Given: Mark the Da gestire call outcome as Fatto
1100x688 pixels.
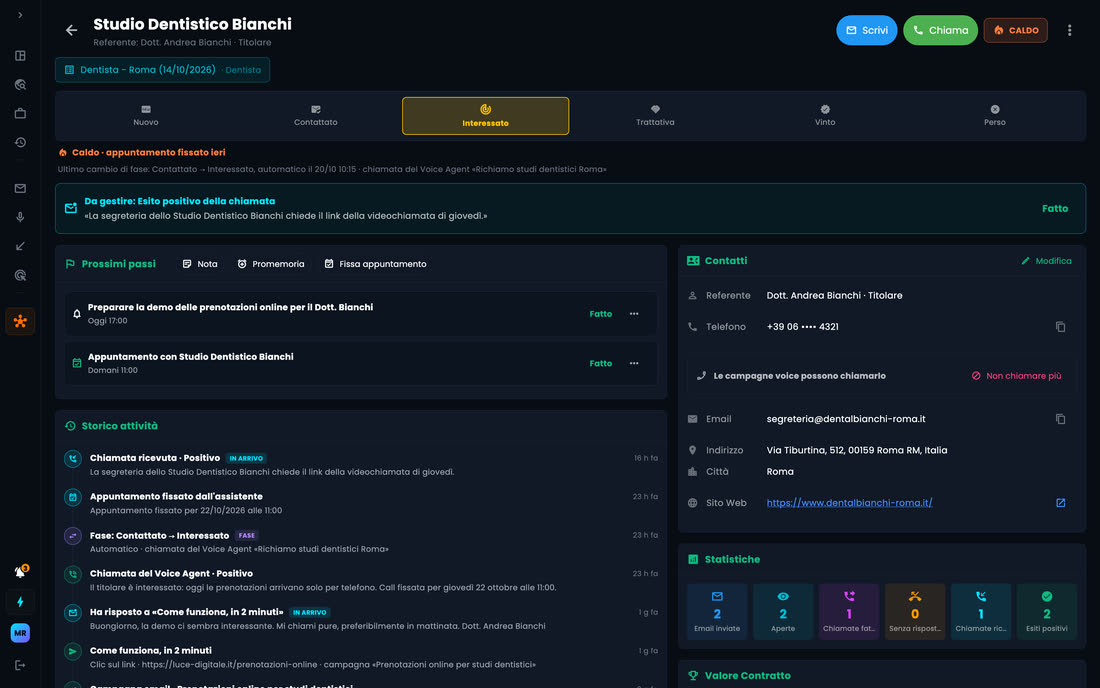Looking at the screenshot, I should (x=1054, y=208).
